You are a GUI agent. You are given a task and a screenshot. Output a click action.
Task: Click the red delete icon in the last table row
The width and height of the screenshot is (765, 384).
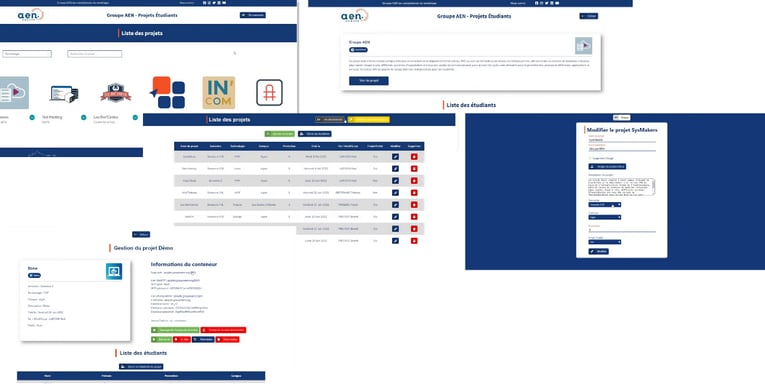click(x=414, y=241)
